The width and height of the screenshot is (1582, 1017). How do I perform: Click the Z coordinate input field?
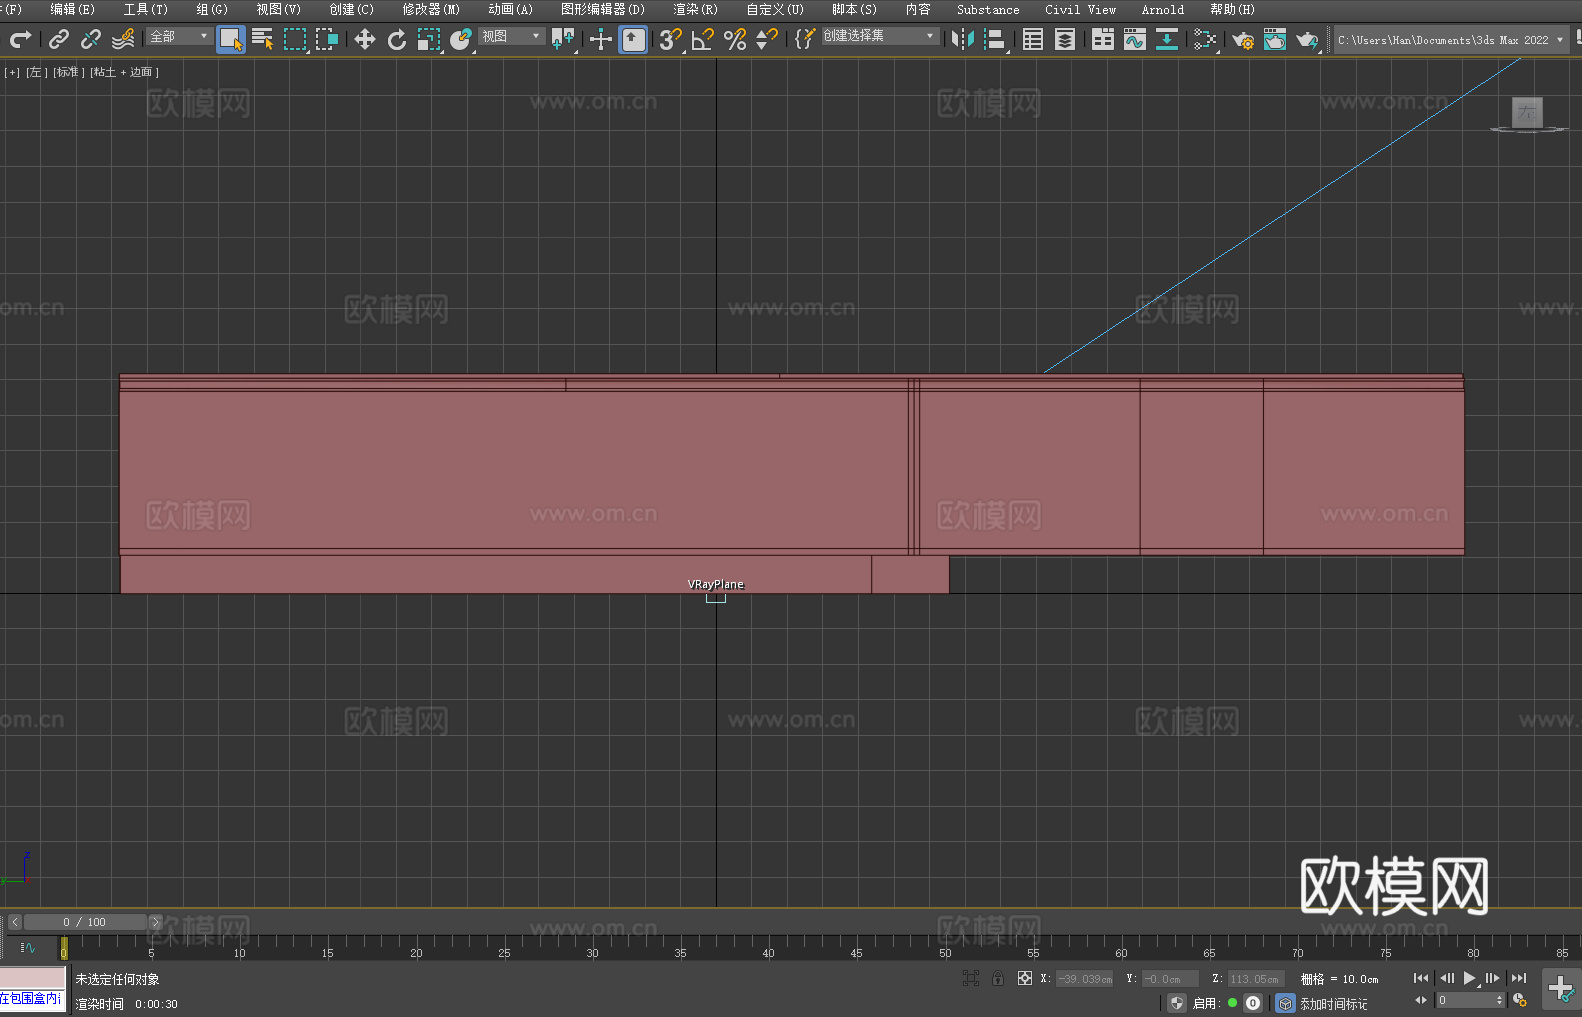[1256, 979]
